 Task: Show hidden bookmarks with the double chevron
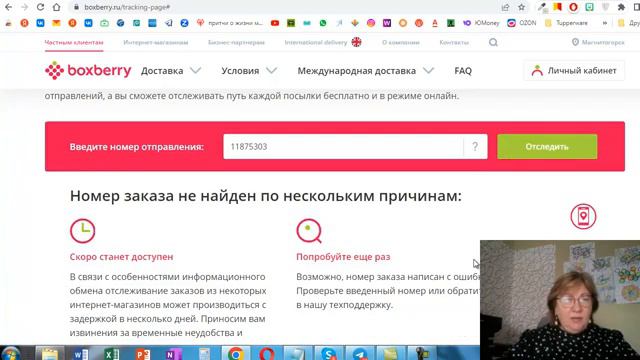point(604,23)
